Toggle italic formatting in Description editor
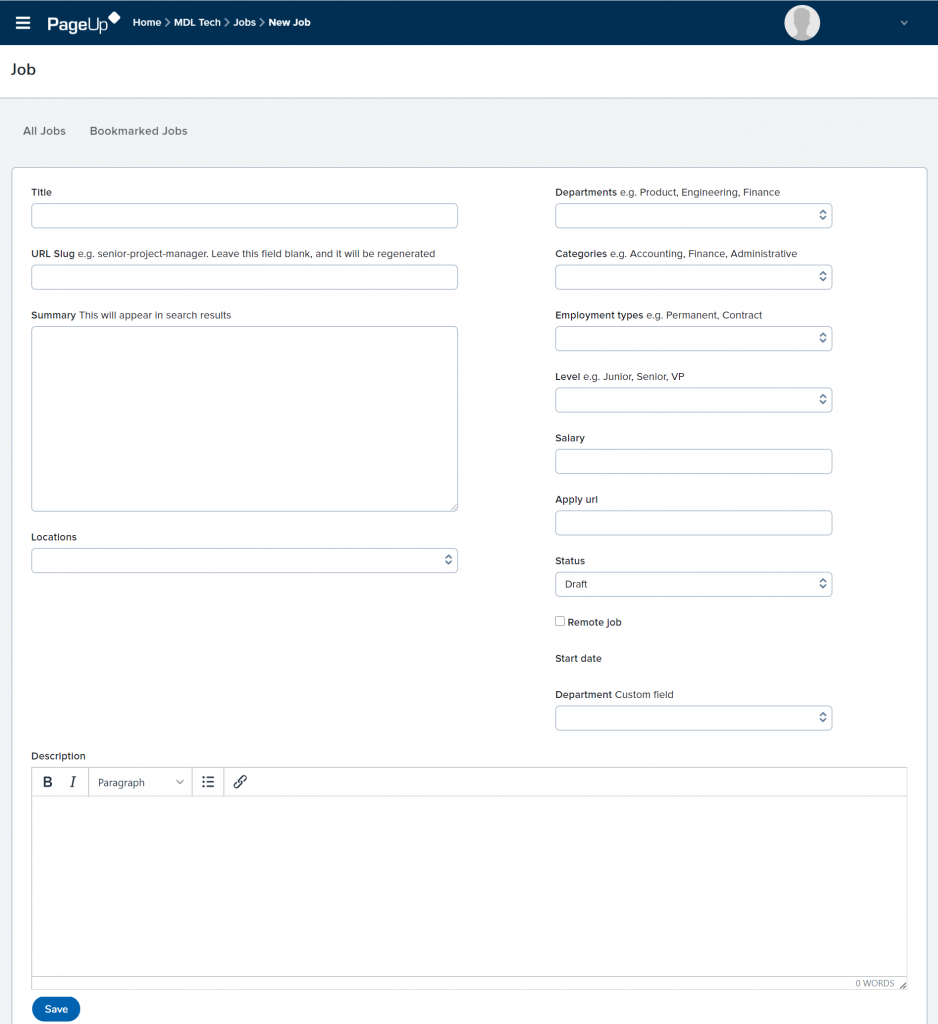Screen dimensions: 938x1024 (73, 782)
